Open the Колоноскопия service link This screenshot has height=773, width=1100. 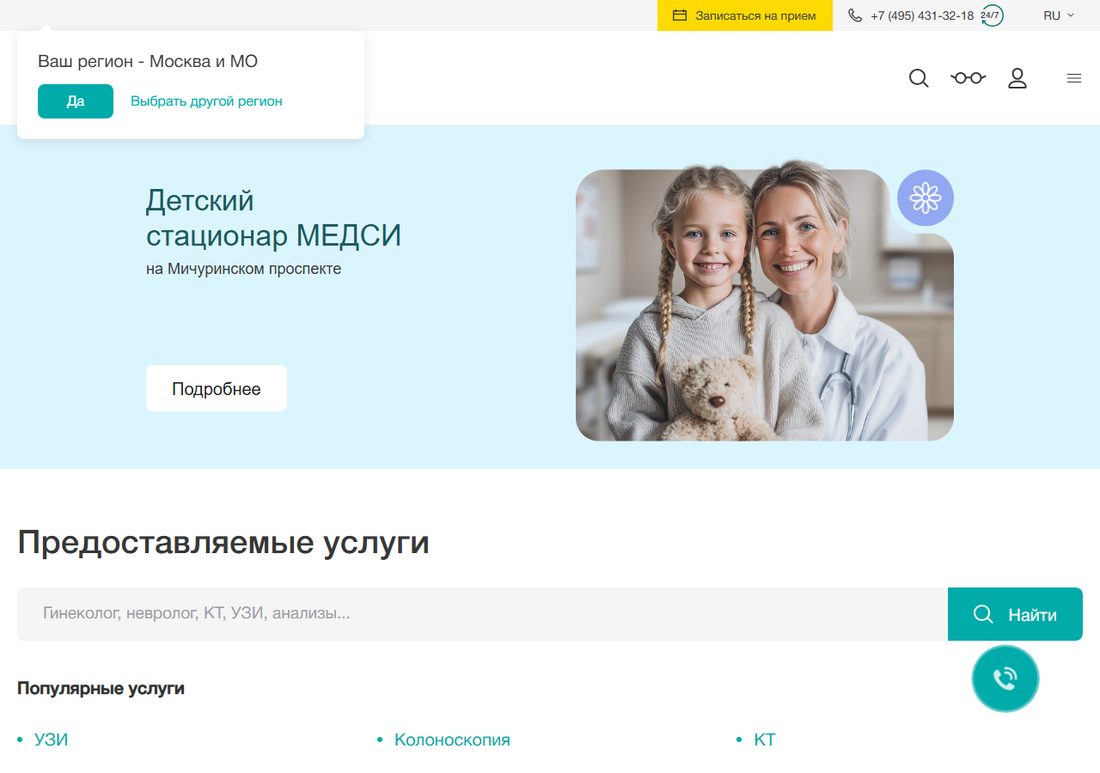click(452, 739)
